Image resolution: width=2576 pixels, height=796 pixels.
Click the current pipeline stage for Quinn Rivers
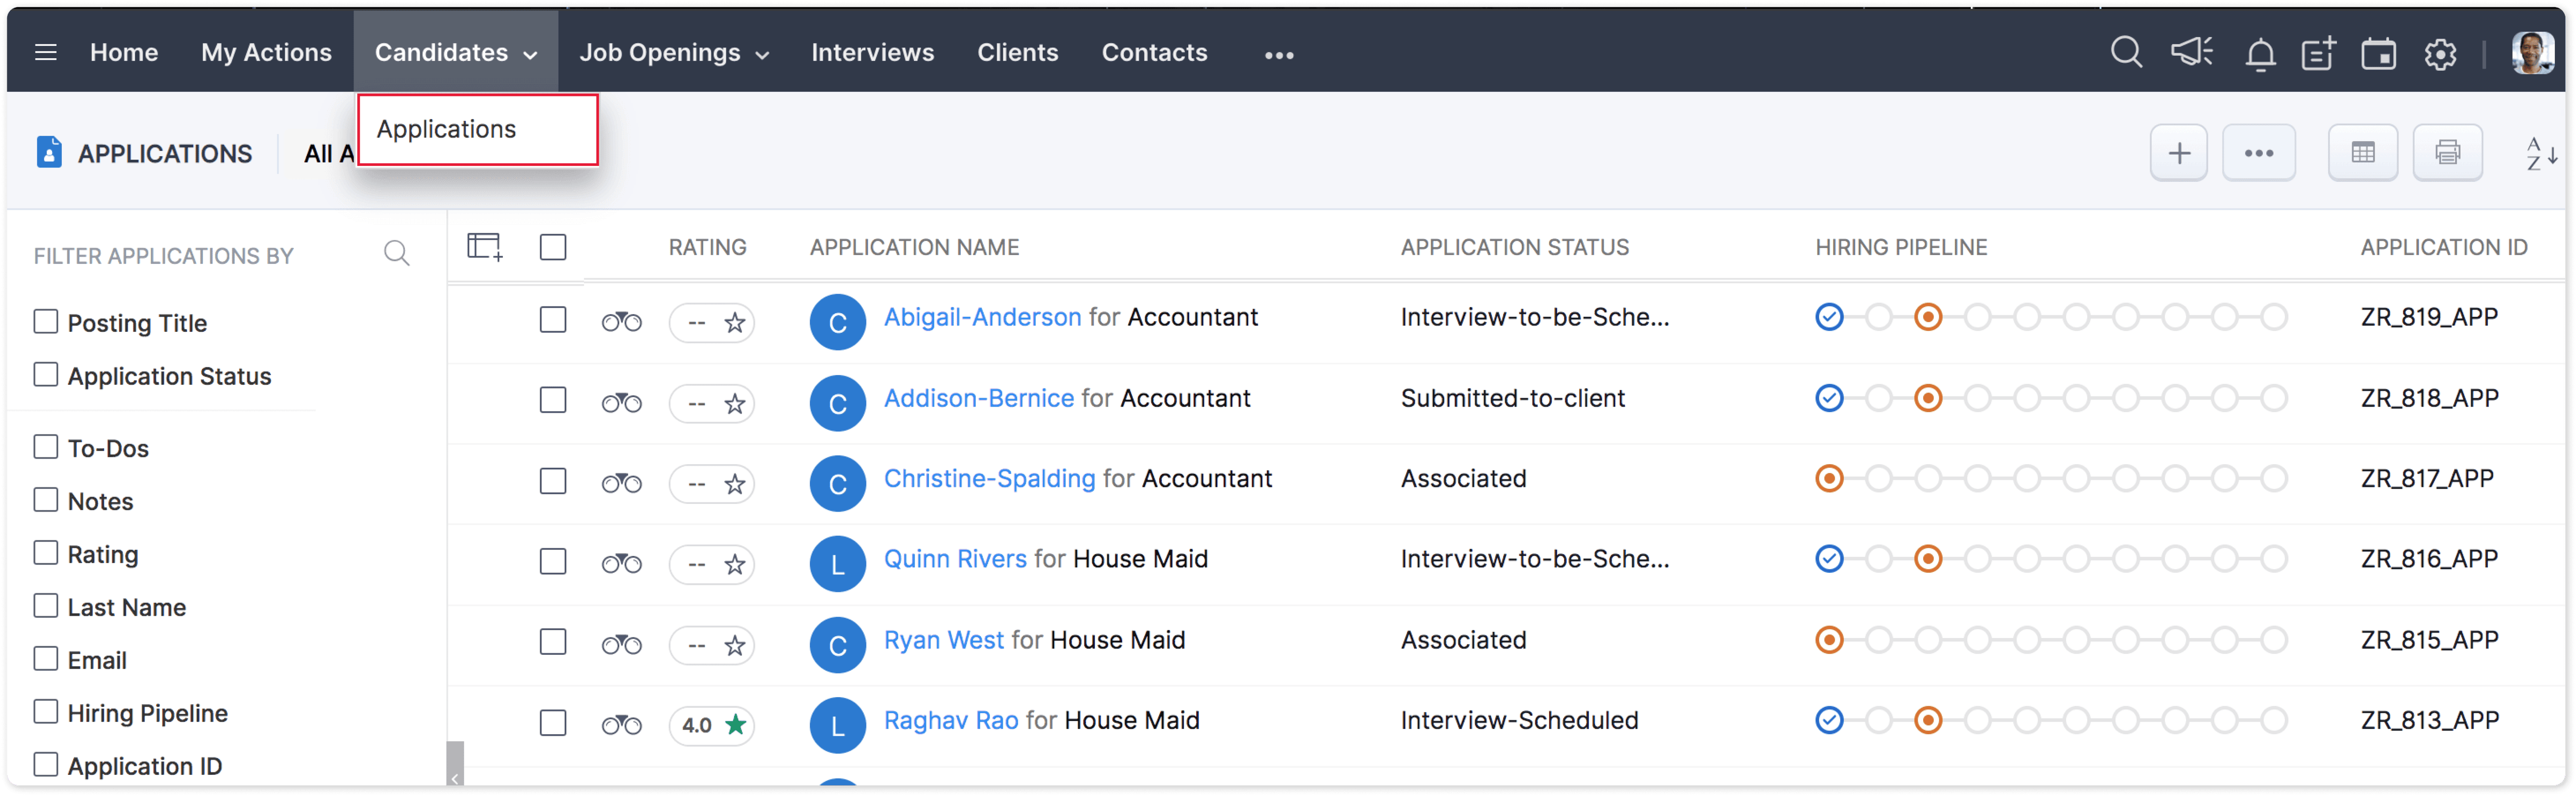1928,559
